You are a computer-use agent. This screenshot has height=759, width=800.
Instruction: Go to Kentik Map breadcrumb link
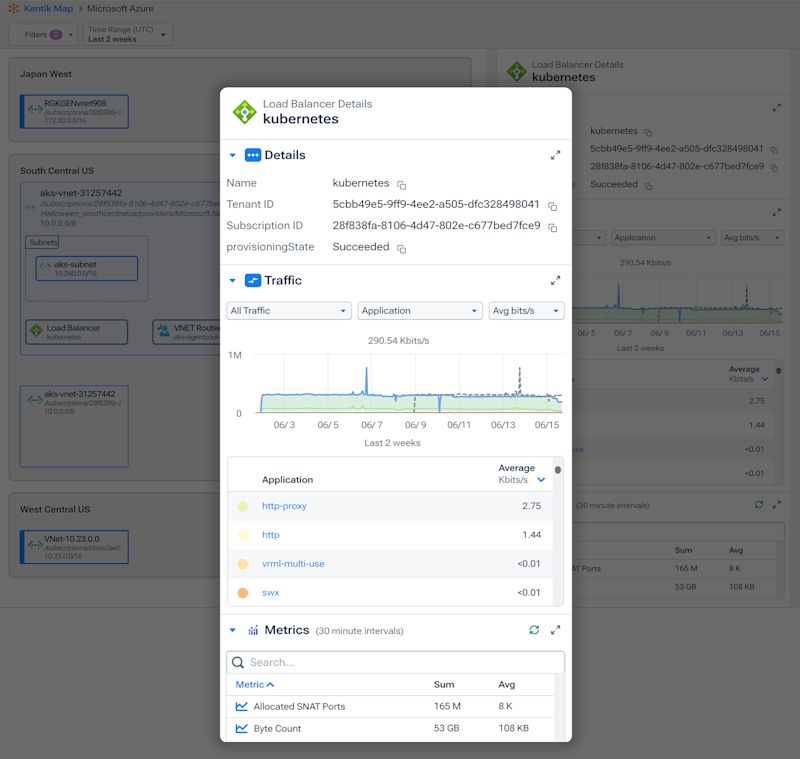pyautogui.click(x=48, y=9)
